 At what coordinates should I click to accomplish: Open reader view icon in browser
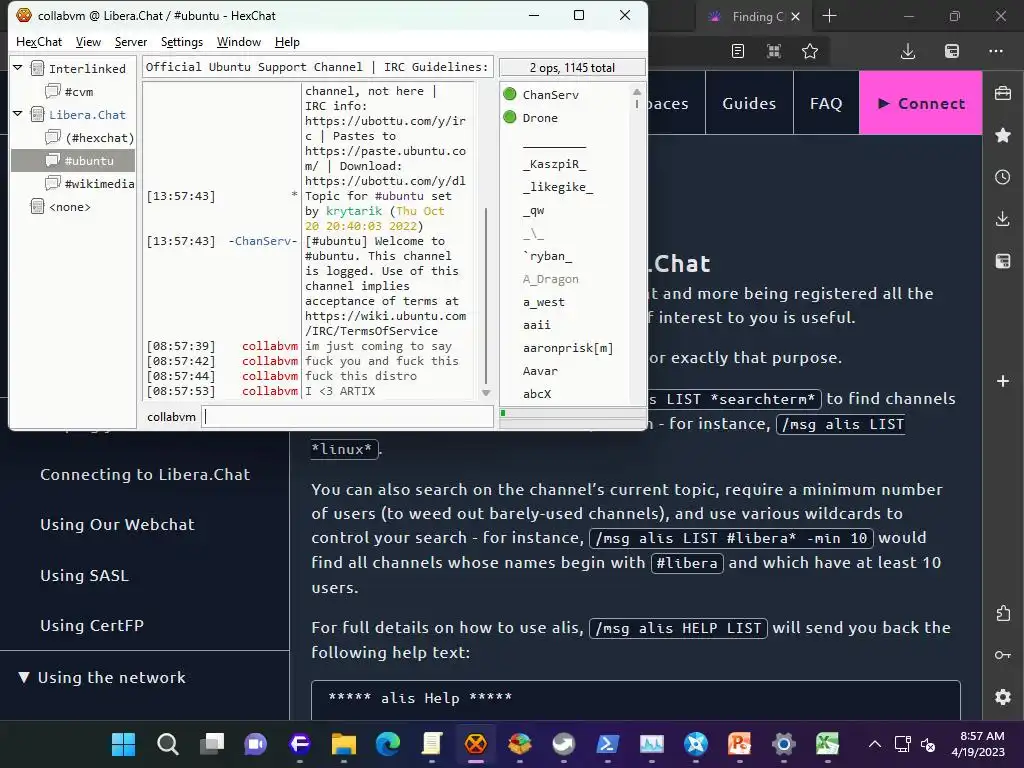click(738, 51)
